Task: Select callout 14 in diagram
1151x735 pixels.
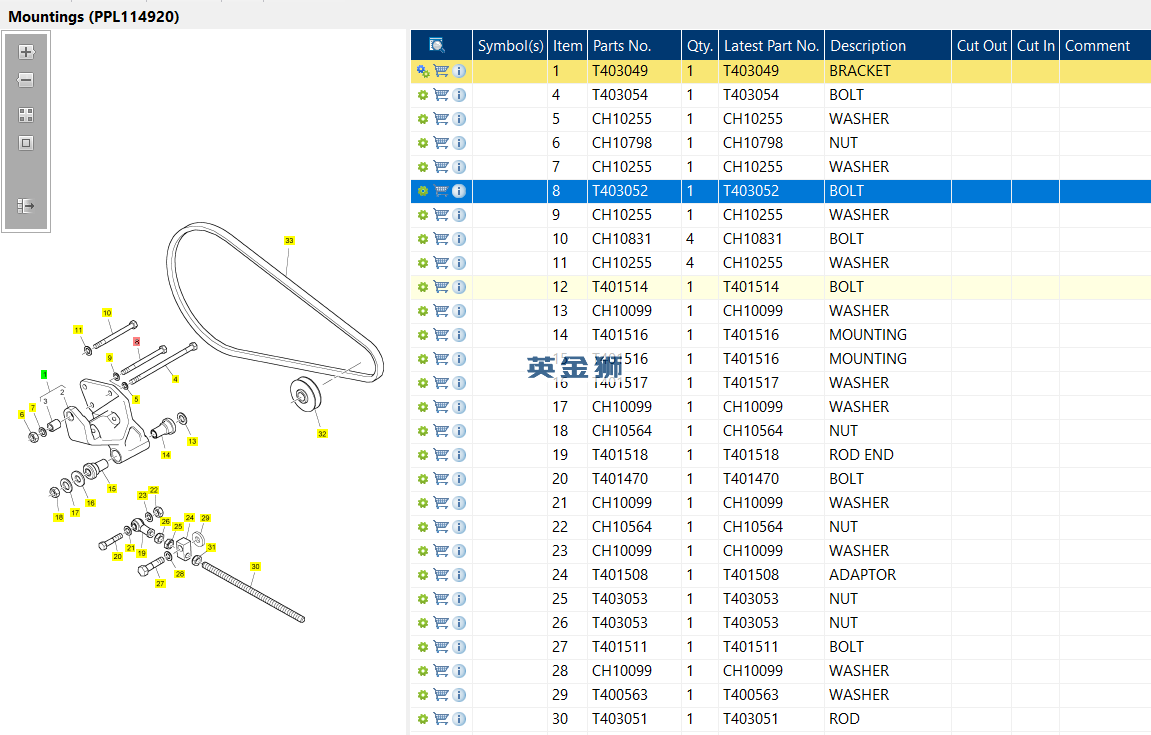Action: click(x=166, y=455)
